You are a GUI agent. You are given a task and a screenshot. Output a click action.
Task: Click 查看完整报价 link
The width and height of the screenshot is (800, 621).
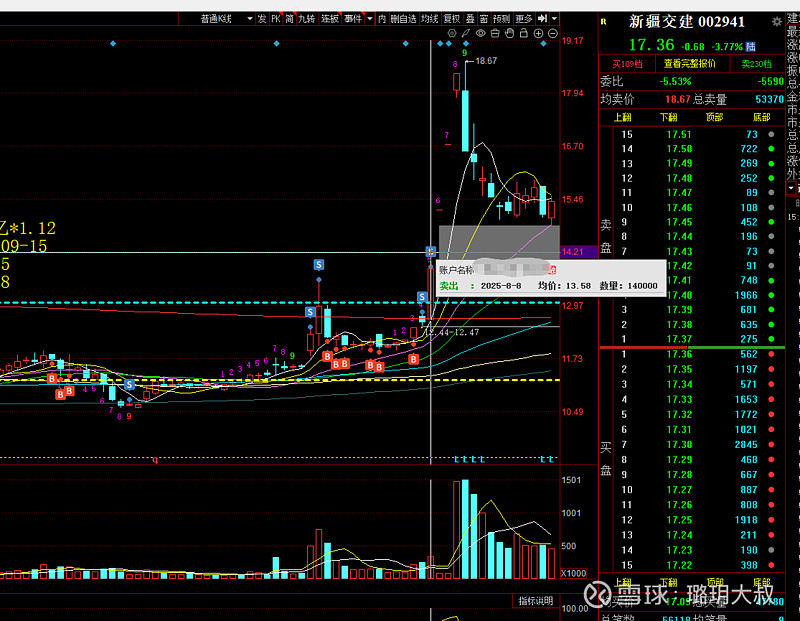point(689,64)
